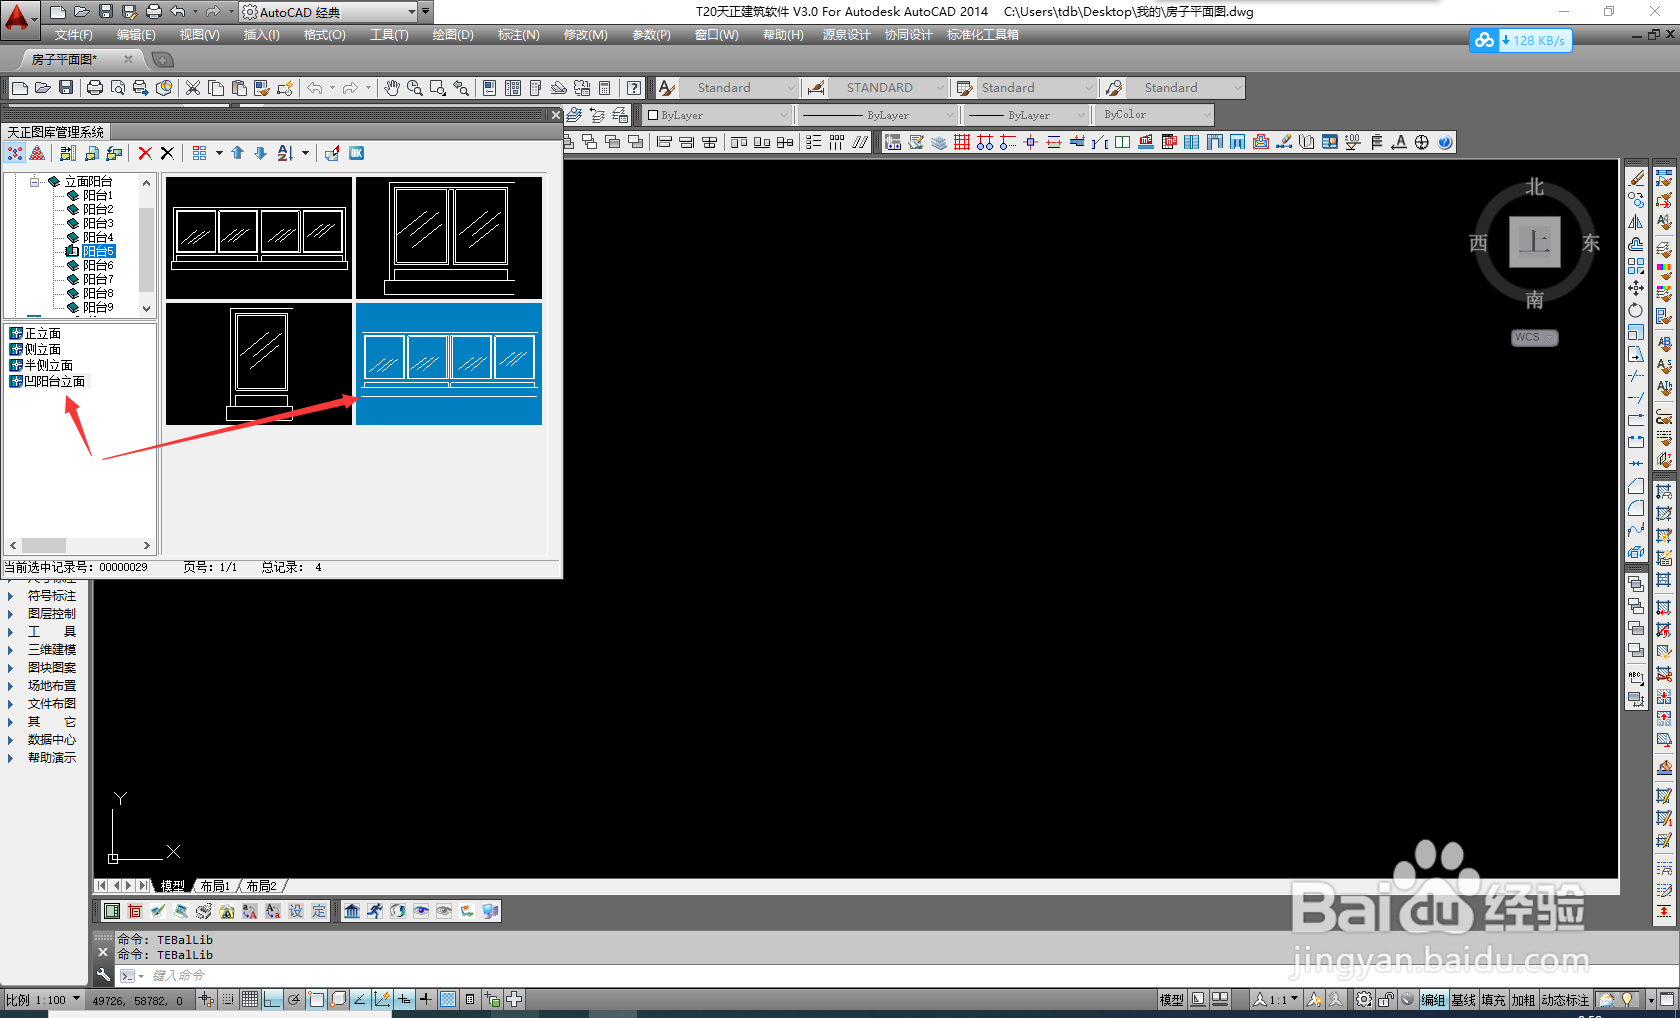
Task: Click the blue up arrow in library toolbar
Action: pyautogui.click(x=237, y=153)
